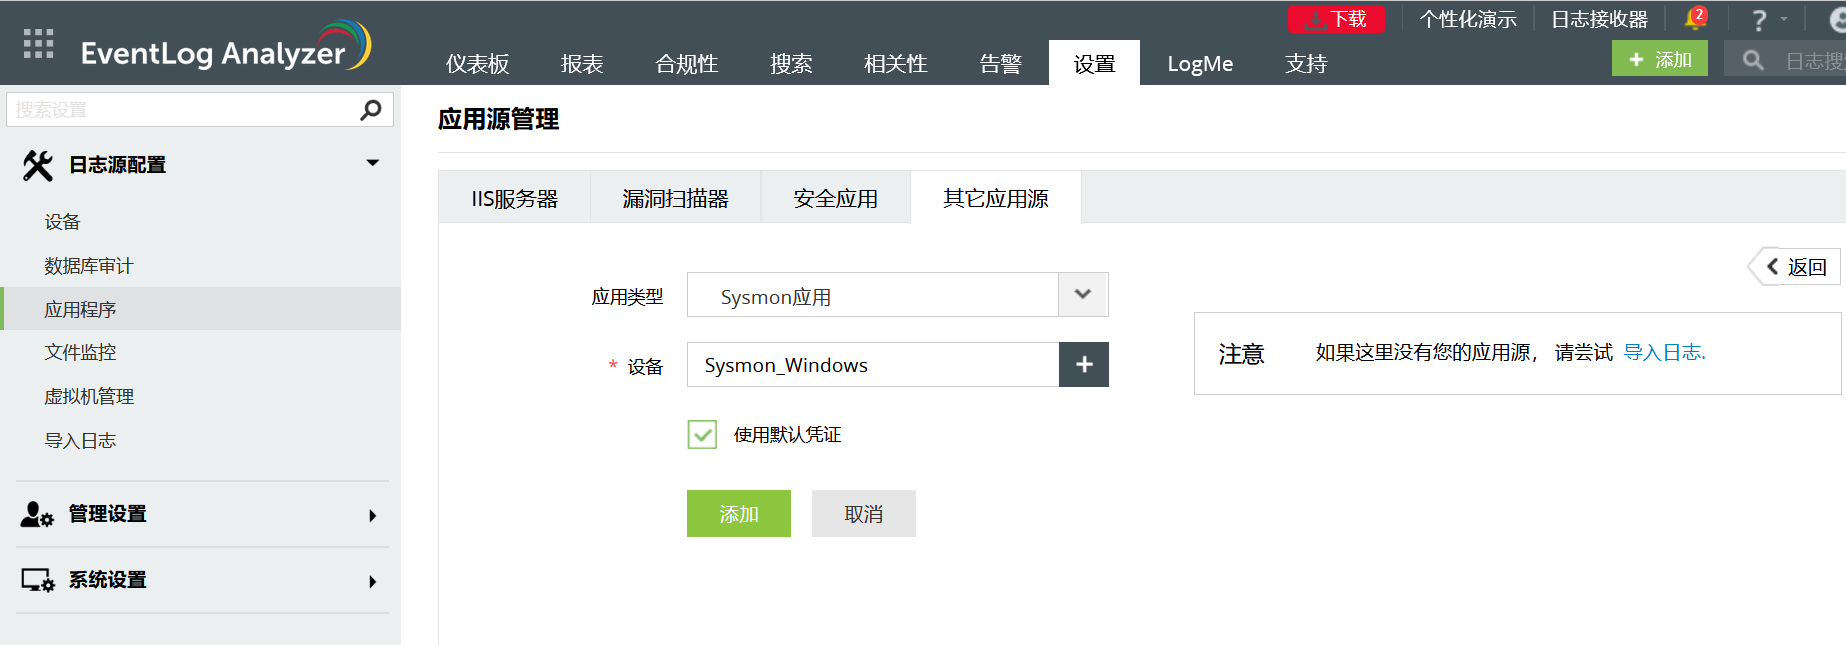This screenshot has height=645, width=1846.
Task: Click the 系统设置 monitor icon
Action: (38, 581)
